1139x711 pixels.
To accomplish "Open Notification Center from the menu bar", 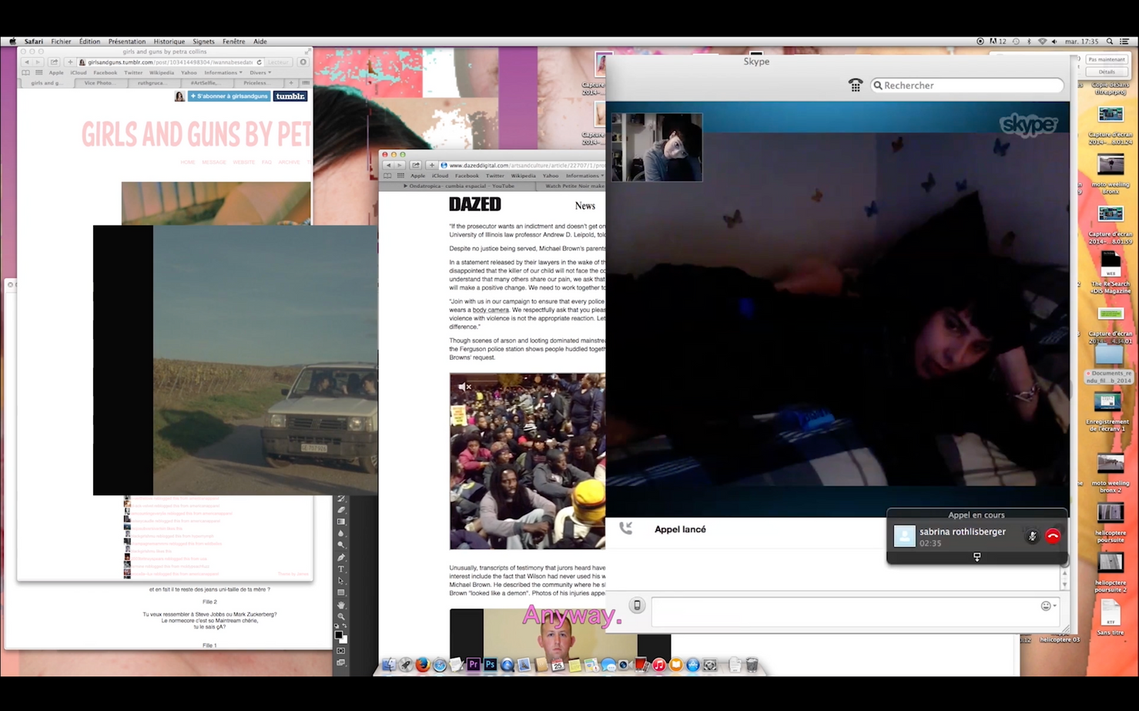I will (1124, 41).
